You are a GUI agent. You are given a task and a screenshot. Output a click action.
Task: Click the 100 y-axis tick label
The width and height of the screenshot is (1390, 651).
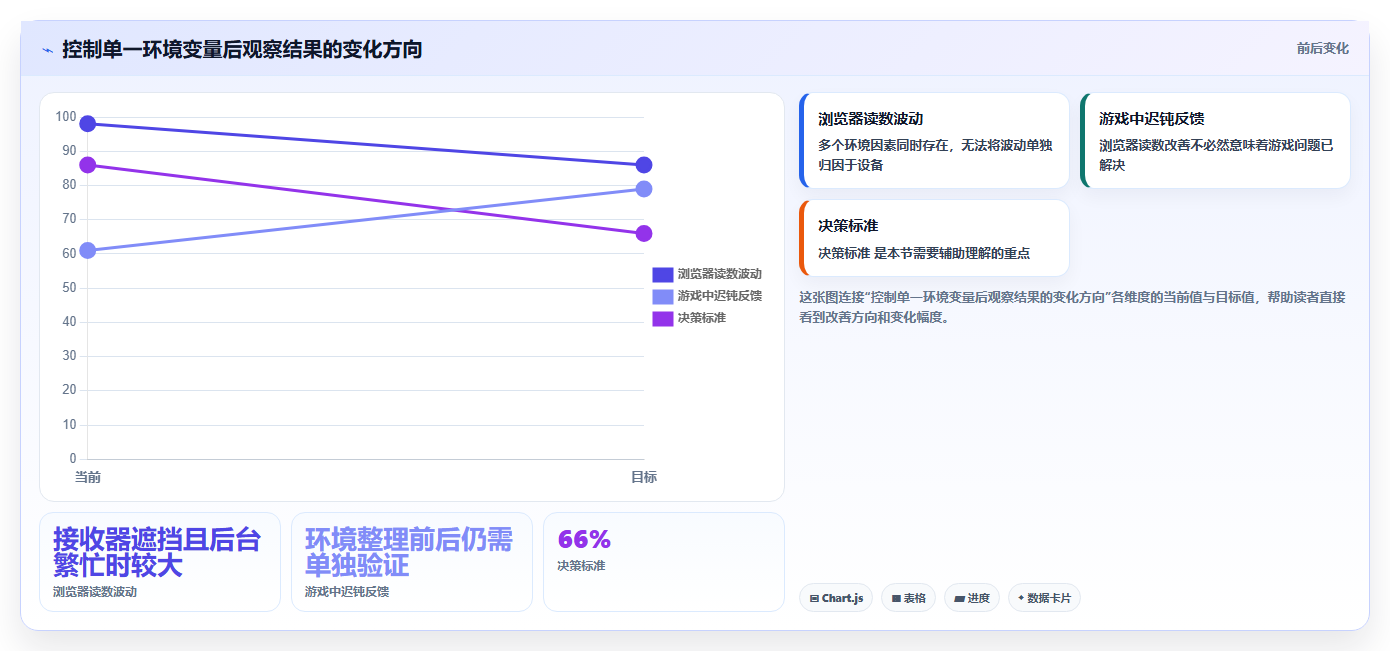tap(66, 117)
